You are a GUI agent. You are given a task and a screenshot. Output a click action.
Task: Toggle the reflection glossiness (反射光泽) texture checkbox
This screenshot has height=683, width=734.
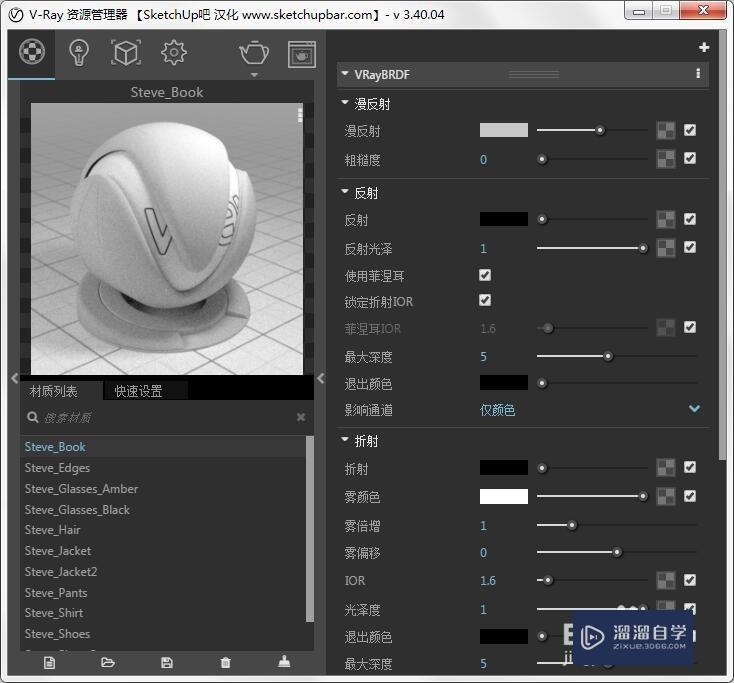(690, 247)
